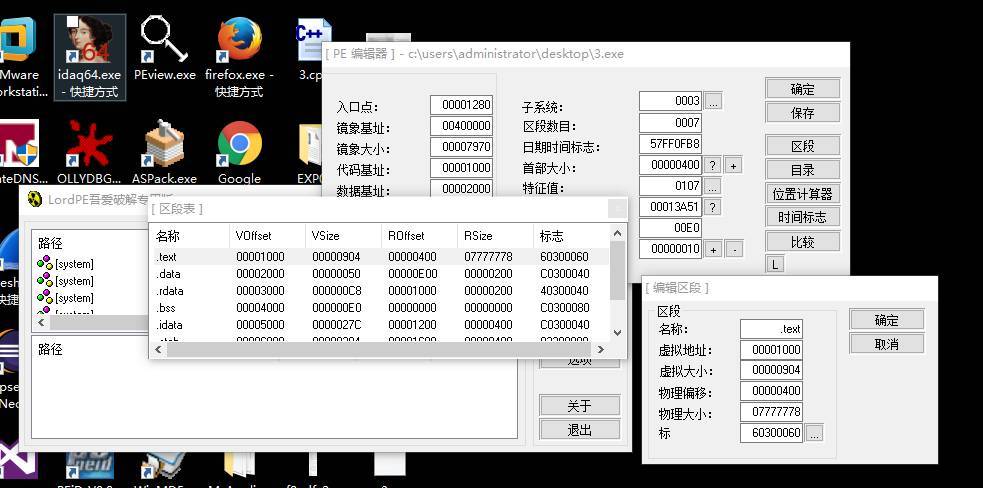Open the ASPack.exe desktop shortcut
983x488 pixels.
(x=164, y=152)
